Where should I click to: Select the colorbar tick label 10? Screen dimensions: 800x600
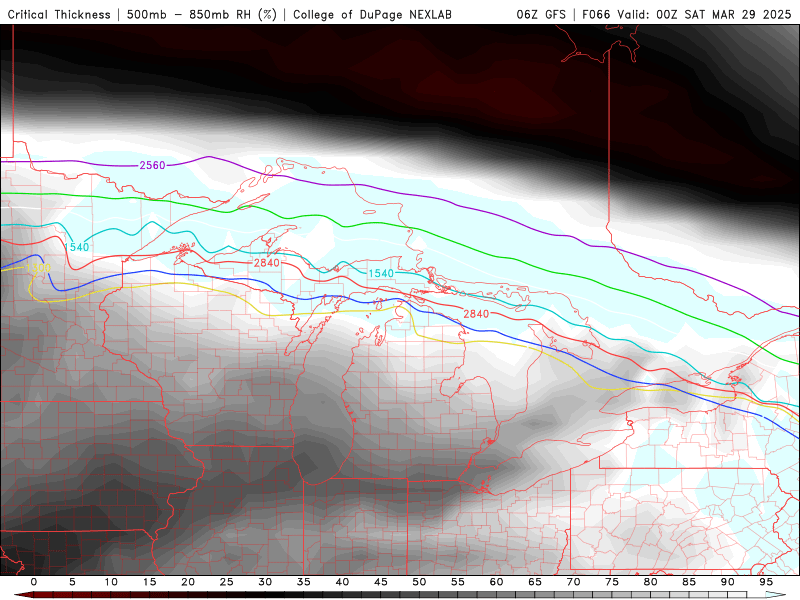click(x=111, y=582)
